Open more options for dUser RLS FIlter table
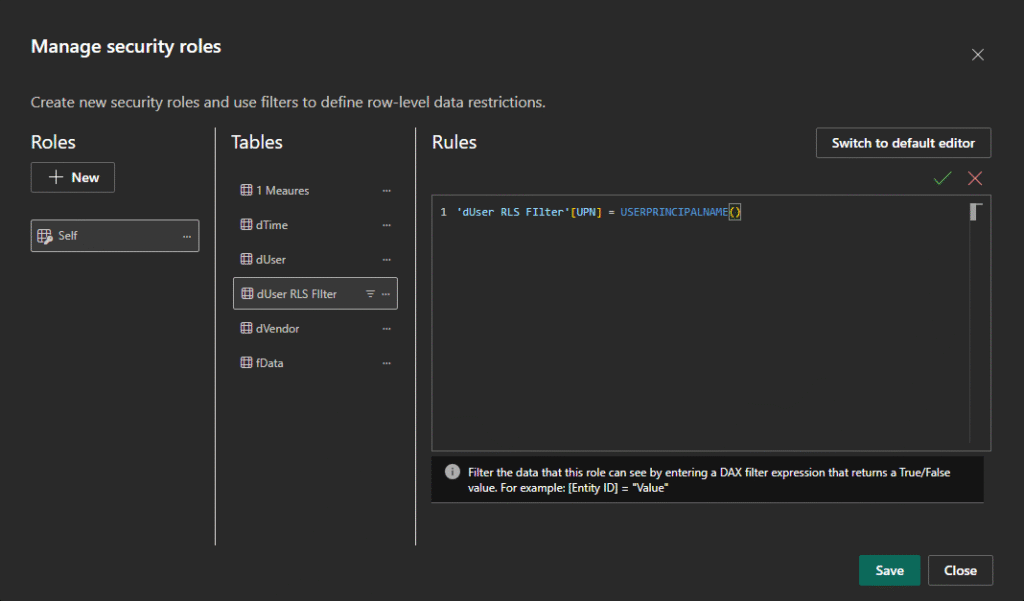The image size is (1024, 601). 386,294
